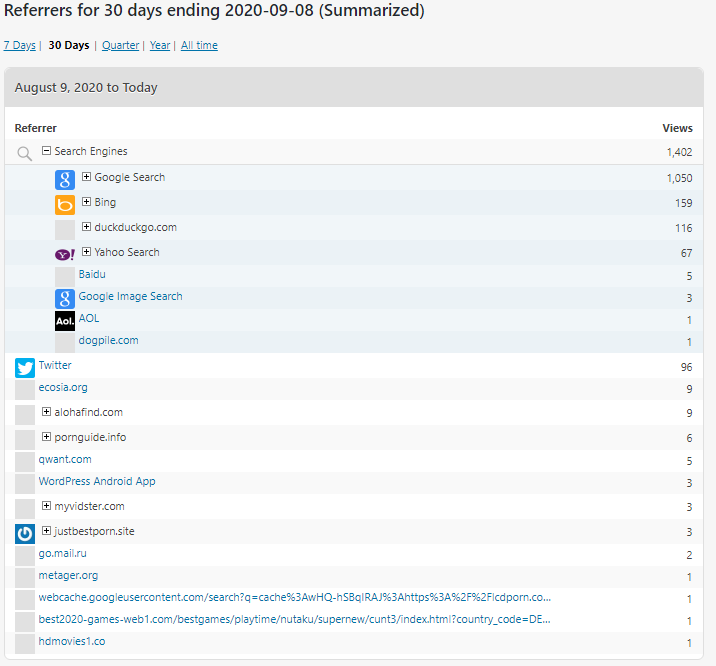Image resolution: width=716 pixels, height=666 pixels.
Task: Click the Bing orange icon
Action: pos(65,205)
